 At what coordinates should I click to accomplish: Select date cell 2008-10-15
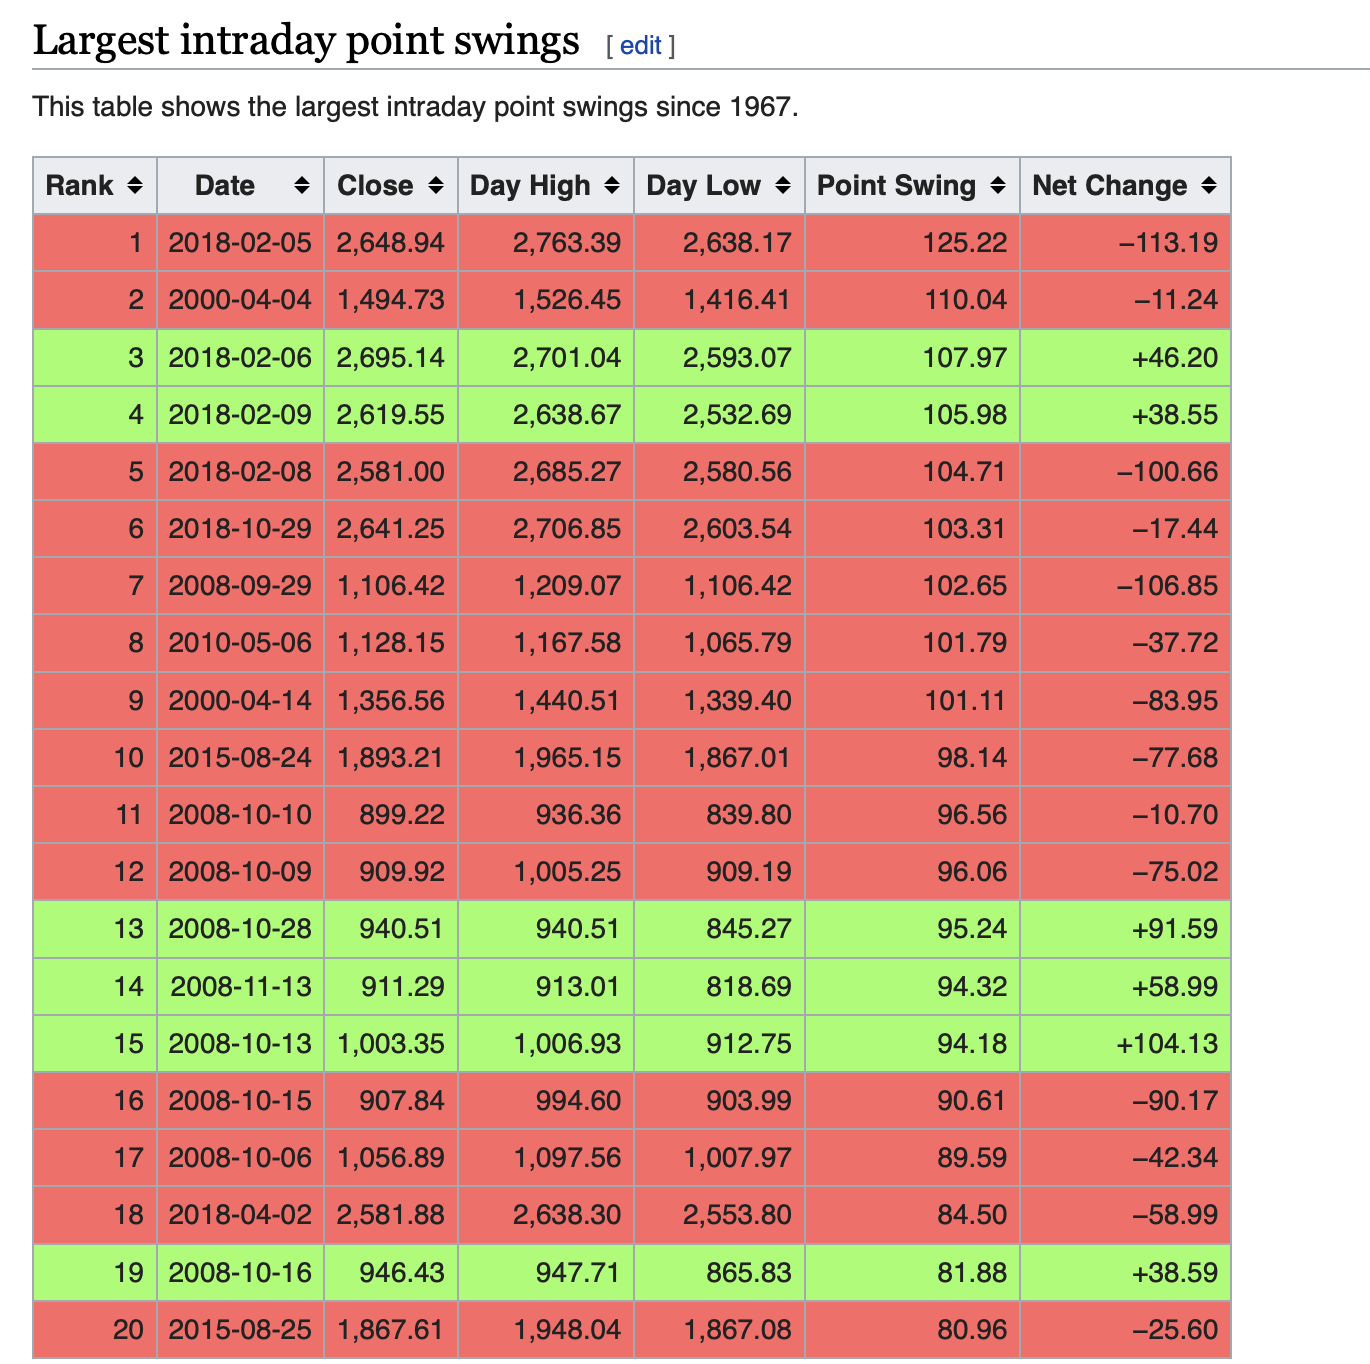point(240,1101)
